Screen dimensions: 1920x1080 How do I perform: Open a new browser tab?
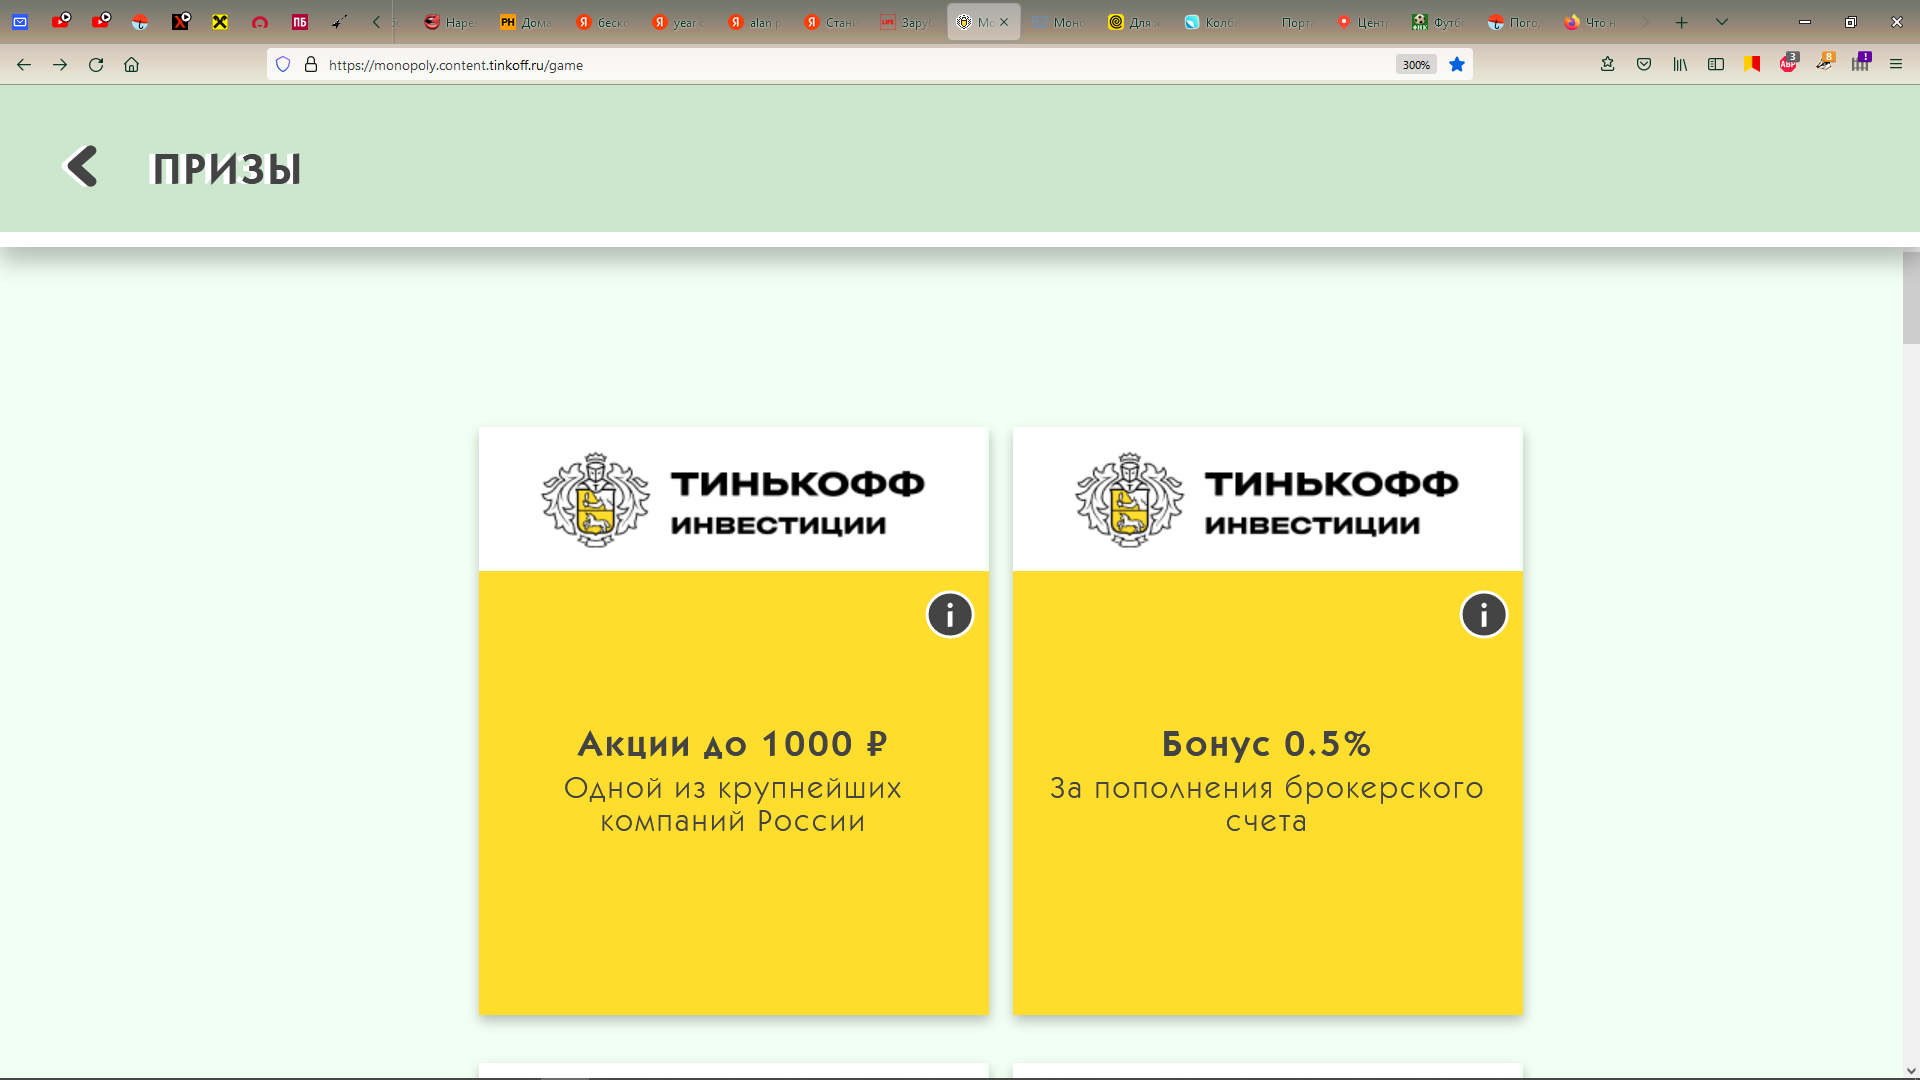(1682, 22)
